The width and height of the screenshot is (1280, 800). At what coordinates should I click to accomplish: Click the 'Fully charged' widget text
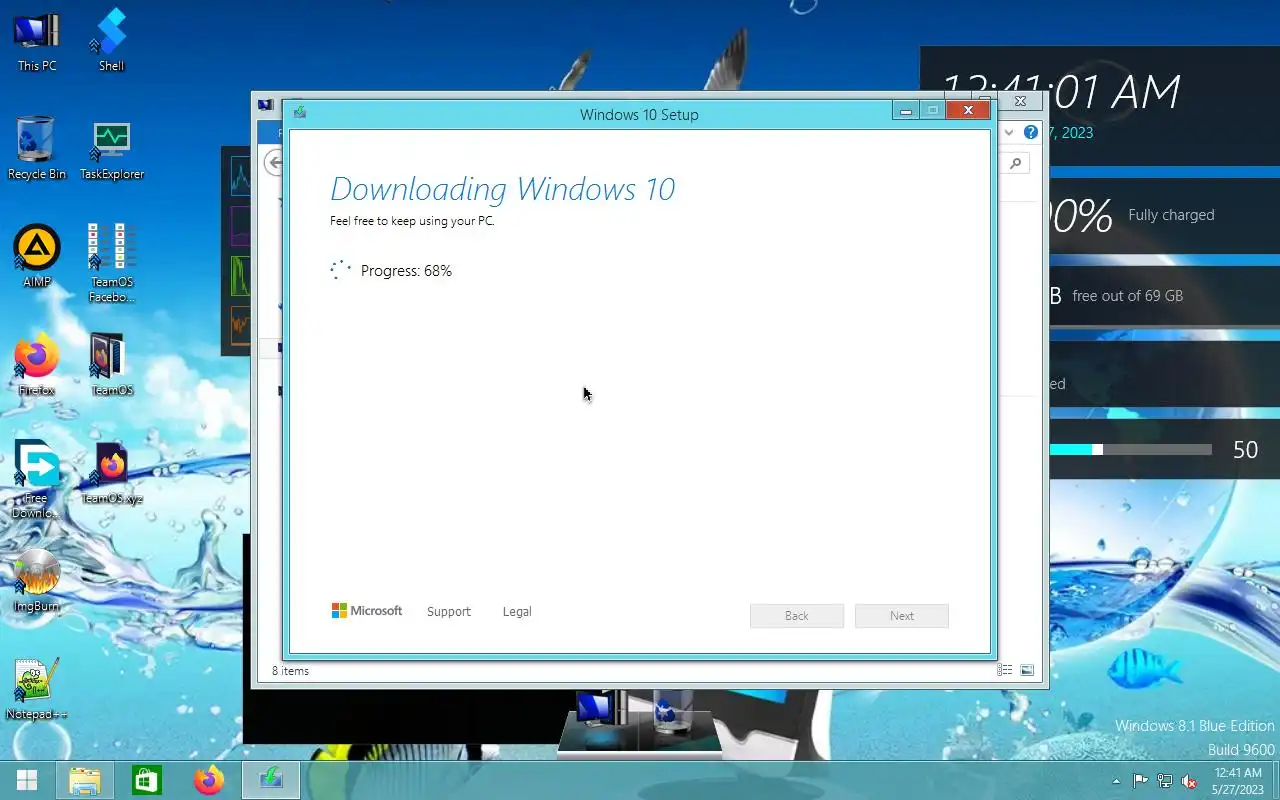(x=1171, y=215)
